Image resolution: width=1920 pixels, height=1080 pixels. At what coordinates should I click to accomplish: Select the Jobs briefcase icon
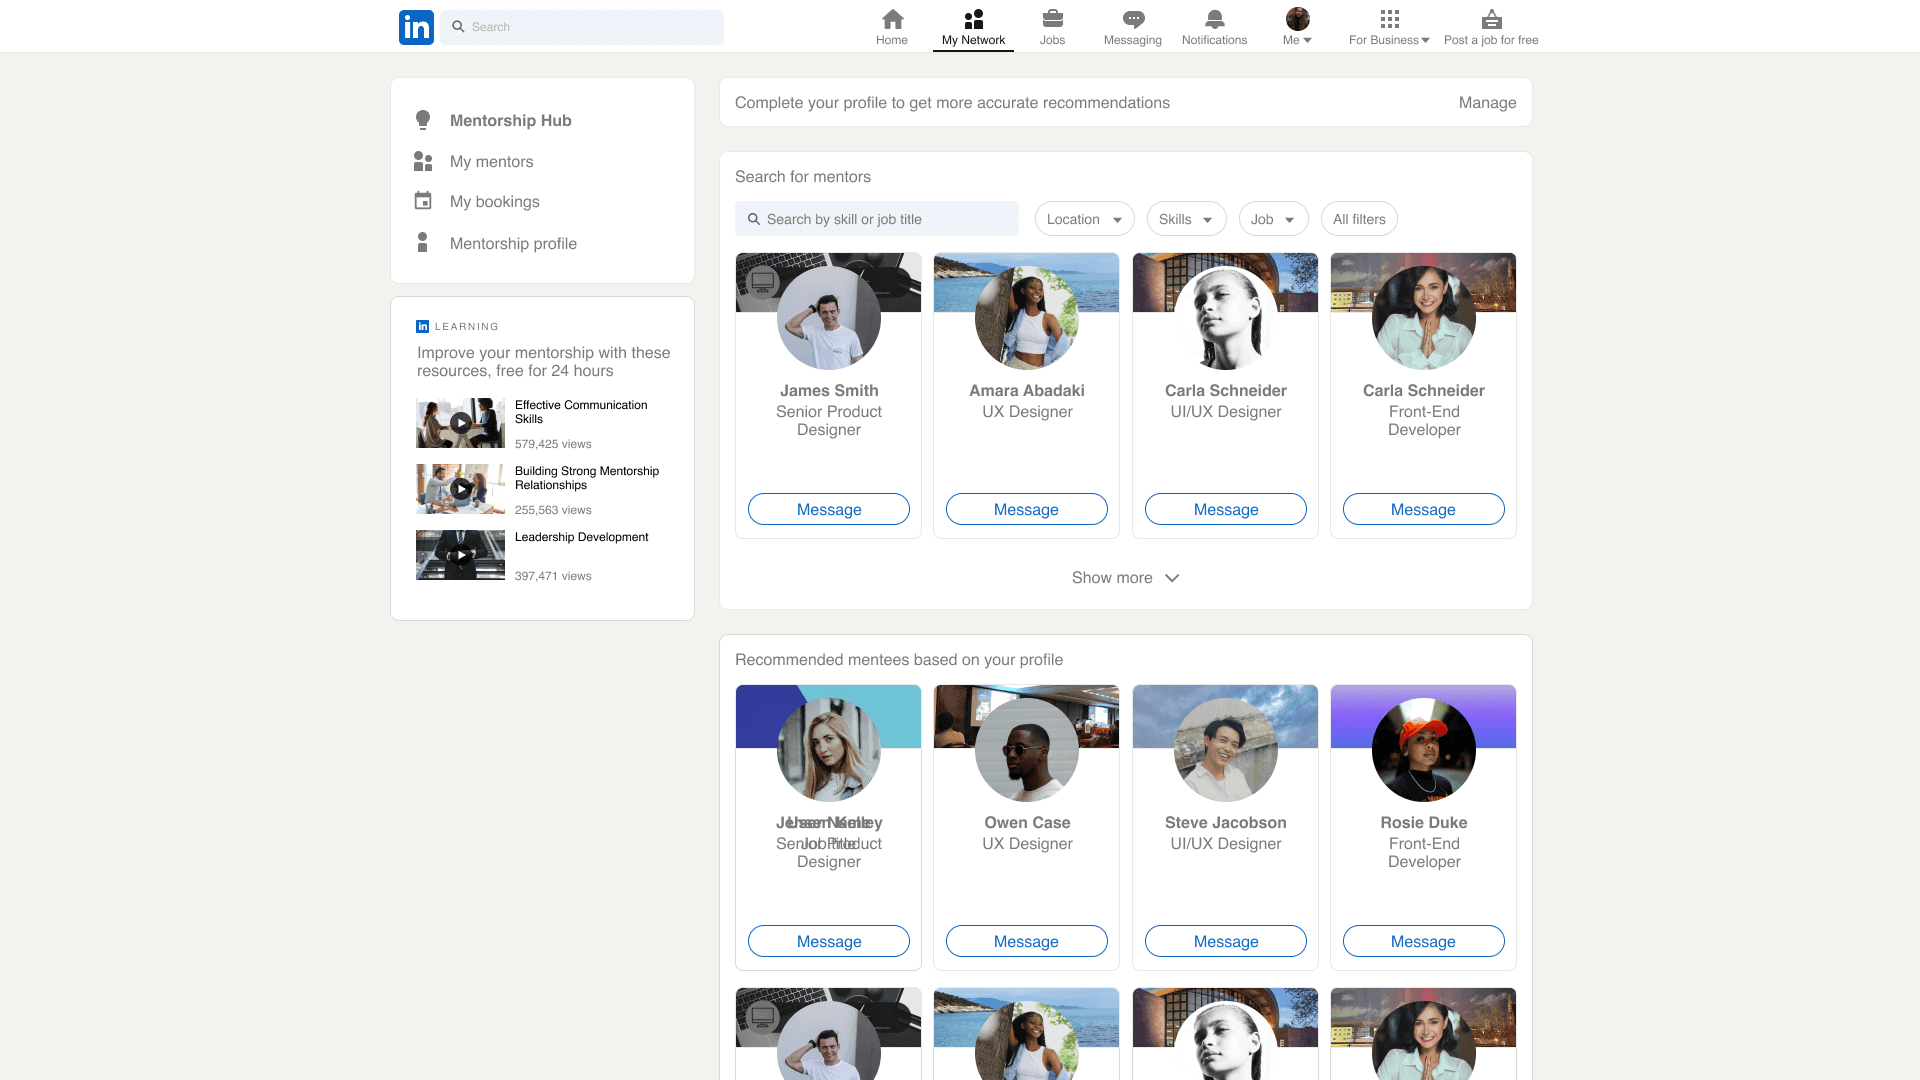point(1052,19)
